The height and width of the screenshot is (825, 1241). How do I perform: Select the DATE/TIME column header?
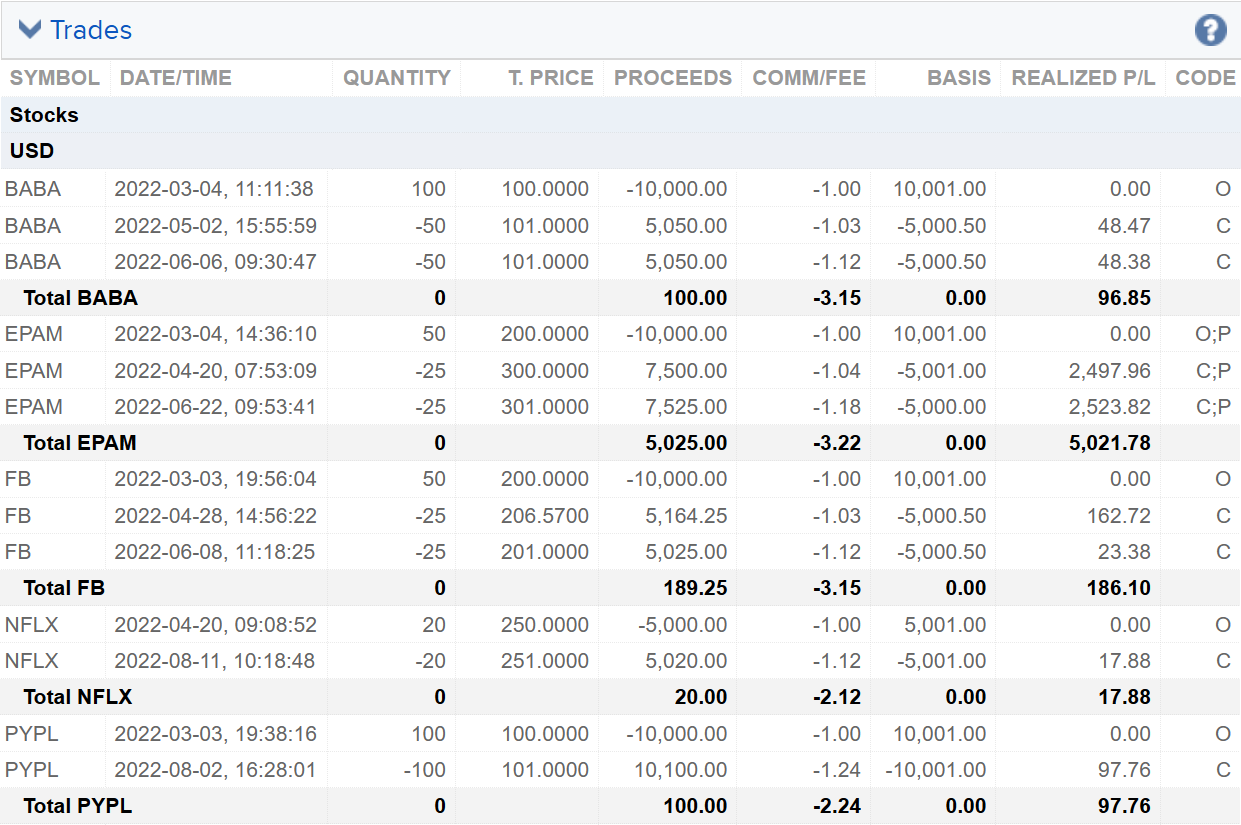(175, 78)
